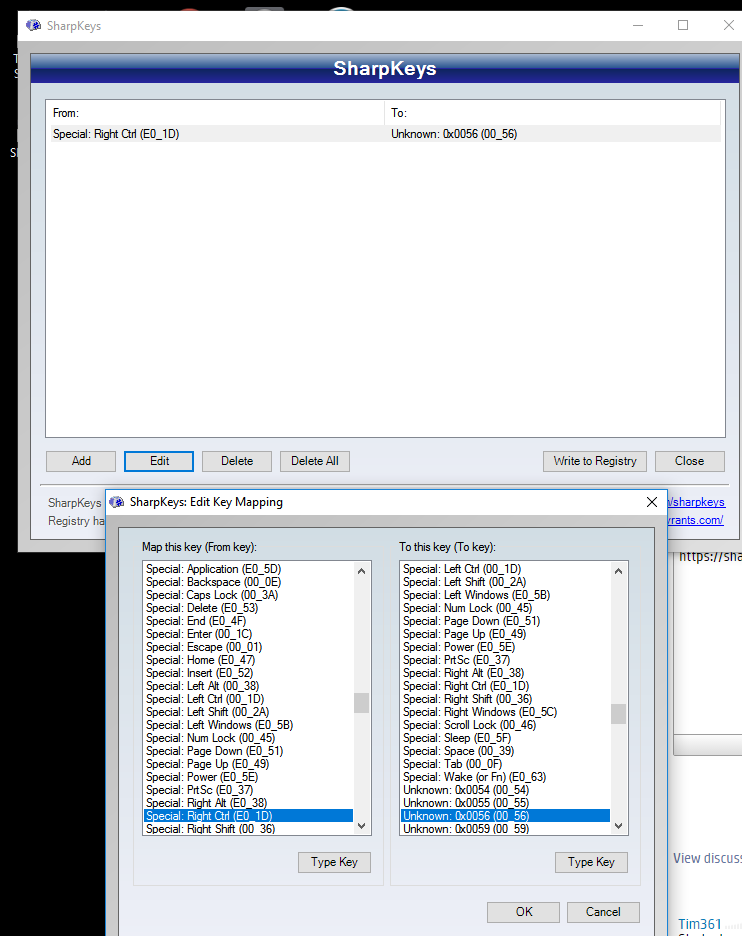Select To key Special: Scroll Lock (00_46)
Viewport: 742px width, 936px height.
tap(505, 725)
